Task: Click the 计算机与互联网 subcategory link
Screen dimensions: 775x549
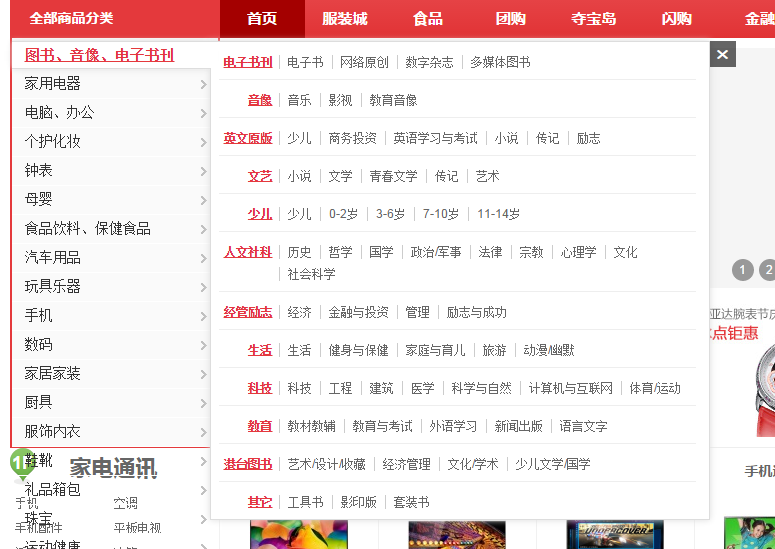Action: tap(570, 388)
